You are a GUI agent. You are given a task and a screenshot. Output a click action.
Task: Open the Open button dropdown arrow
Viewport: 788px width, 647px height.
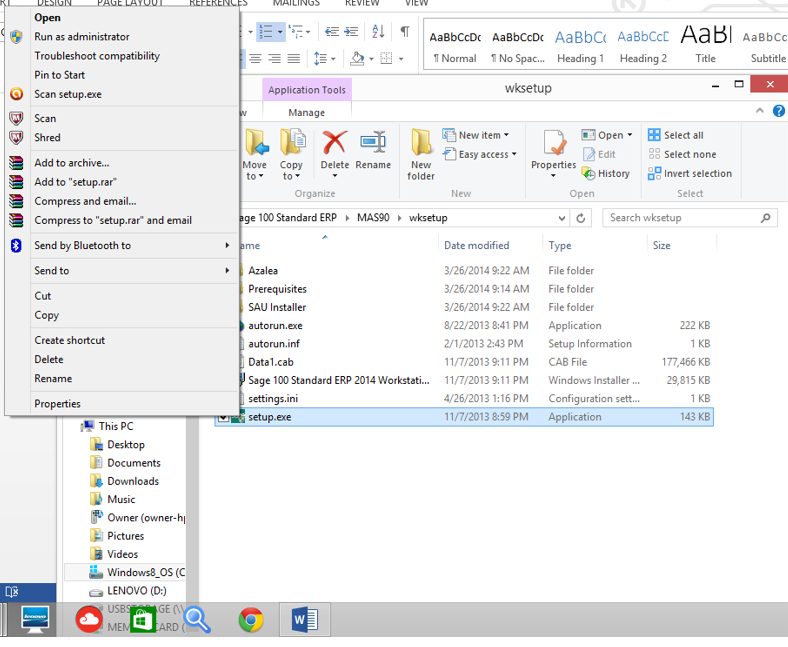pyautogui.click(x=630, y=135)
